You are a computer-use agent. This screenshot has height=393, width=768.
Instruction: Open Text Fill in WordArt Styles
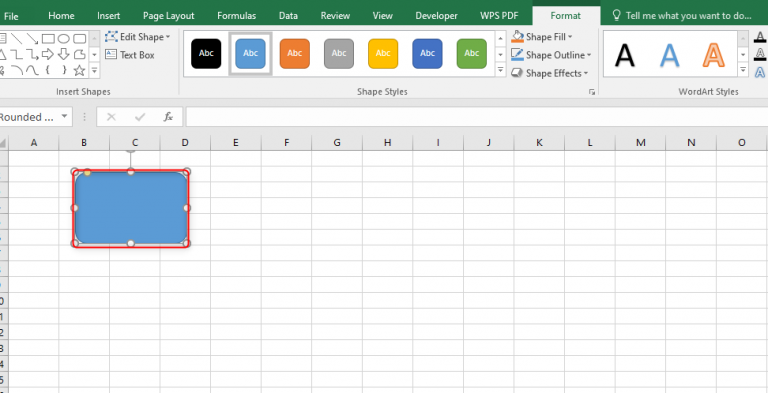point(760,37)
